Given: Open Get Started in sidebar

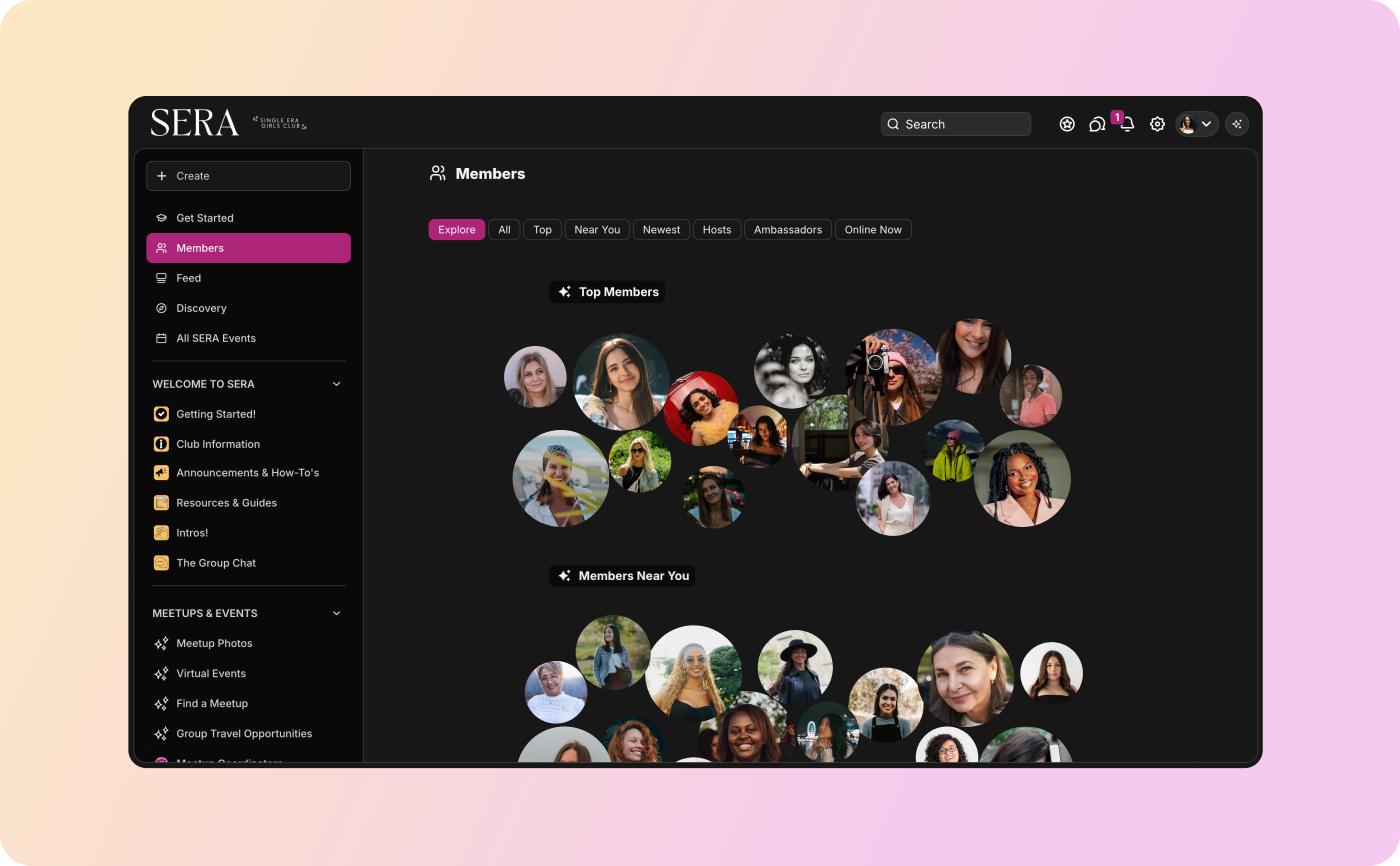Looking at the screenshot, I should (248, 218).
